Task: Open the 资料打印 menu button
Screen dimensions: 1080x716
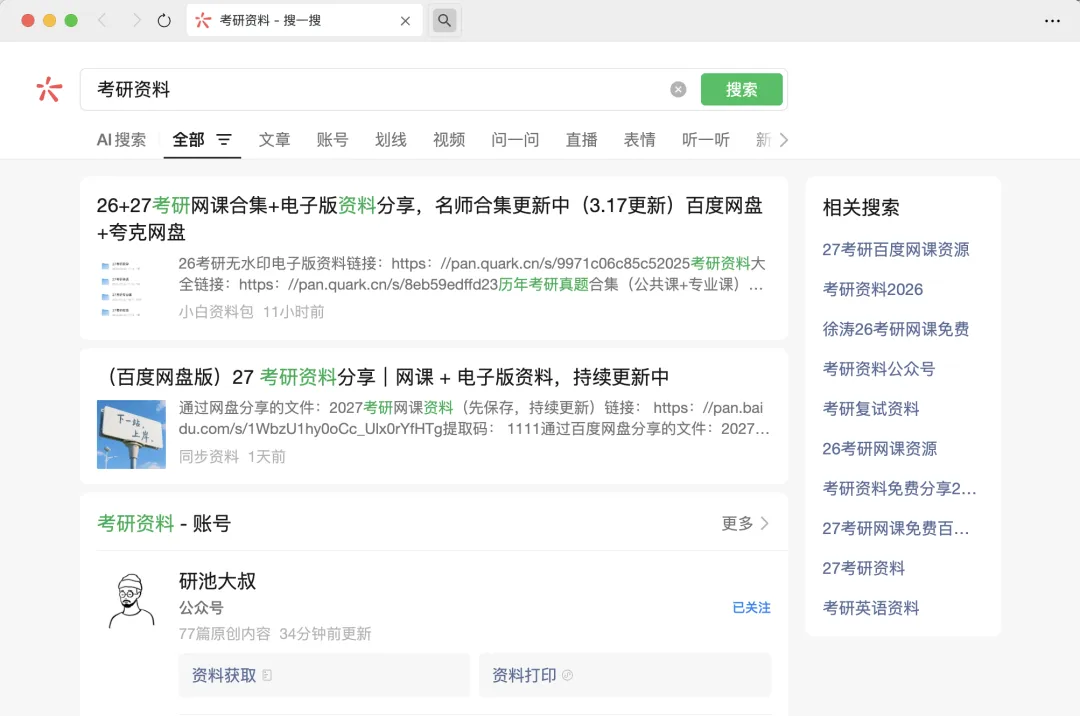Action: 625,675
